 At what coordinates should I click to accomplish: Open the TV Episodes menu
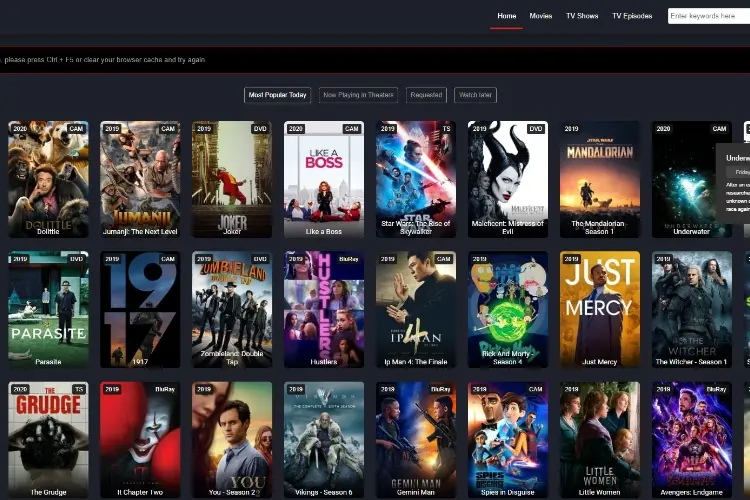pos(632,16)
